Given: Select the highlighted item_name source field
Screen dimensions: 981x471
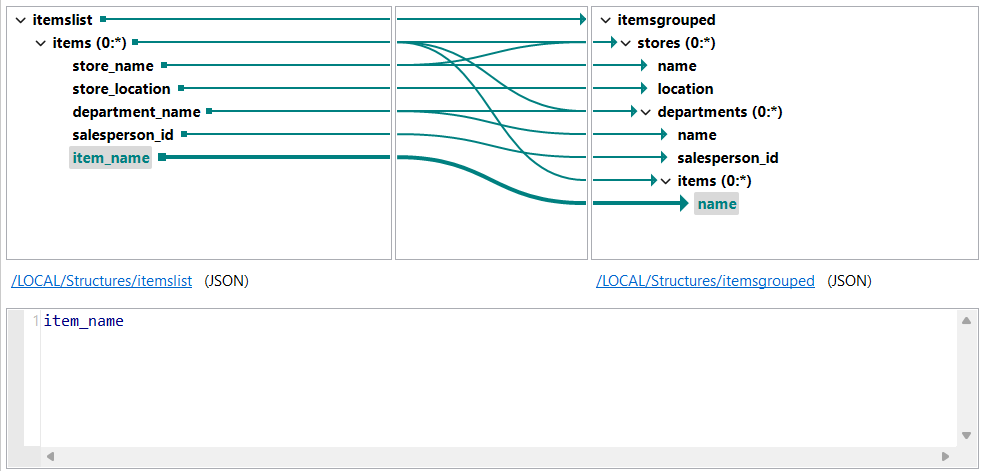Looking at the screenshot, I should point(111,158).
